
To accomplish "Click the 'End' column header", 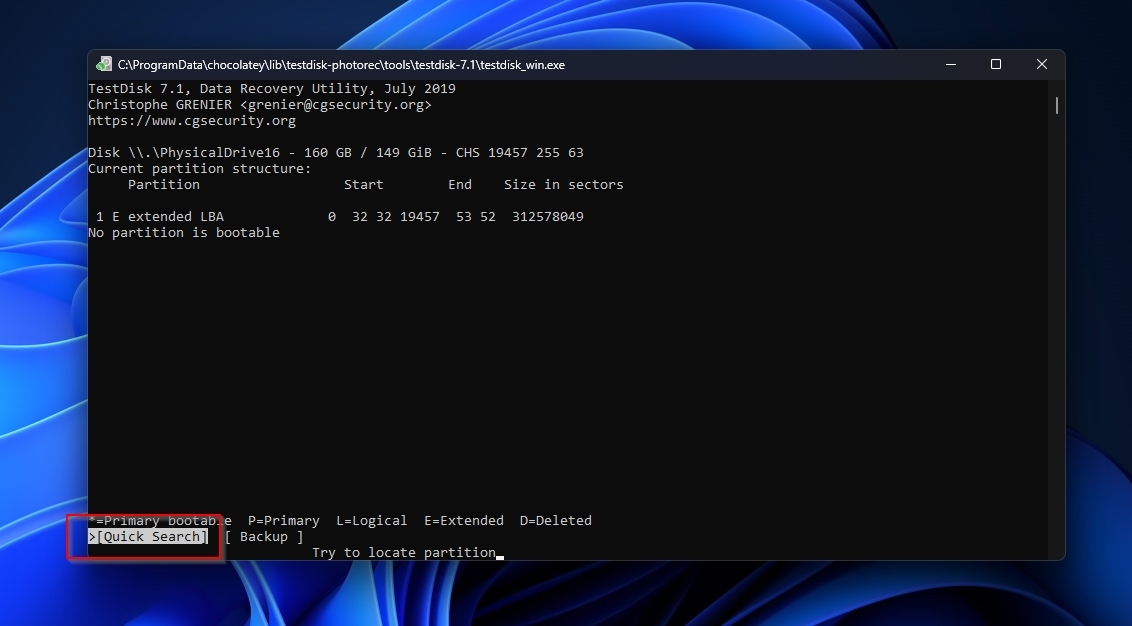I will click(x=460, y=184).
